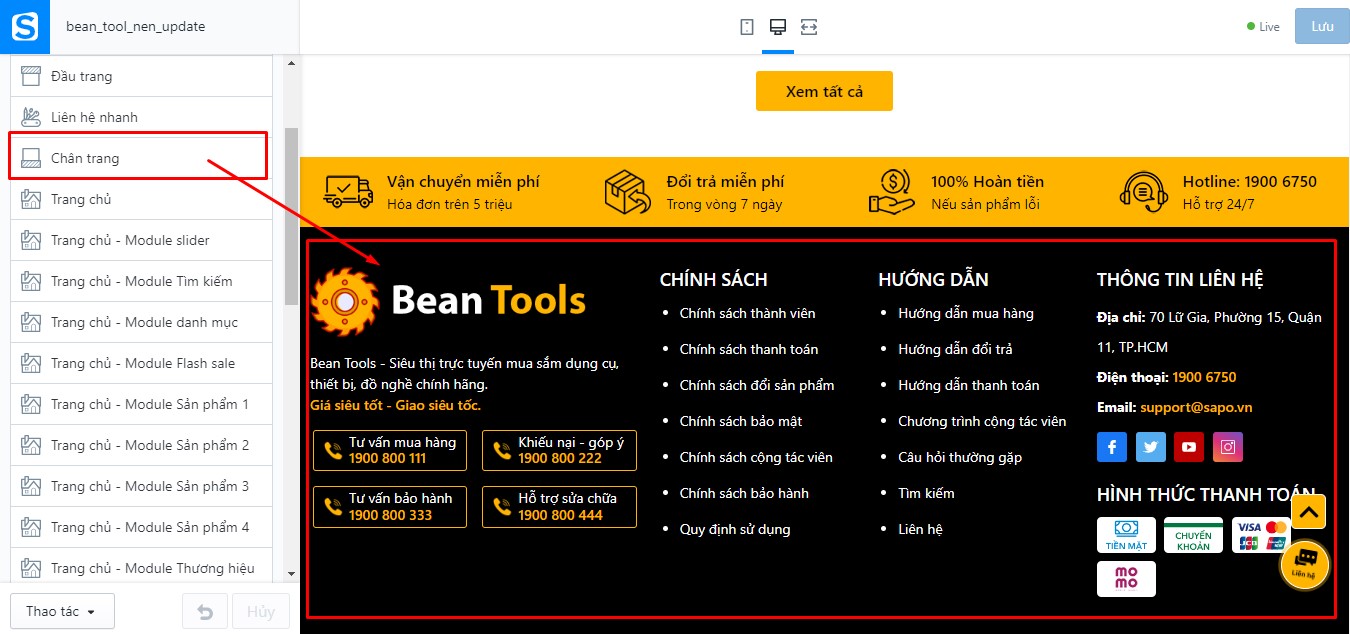Open Trang chủ - Module Tìm kiếm
Image resolution: width=1350 pixels, height=634 pixels.
(141, 281)
